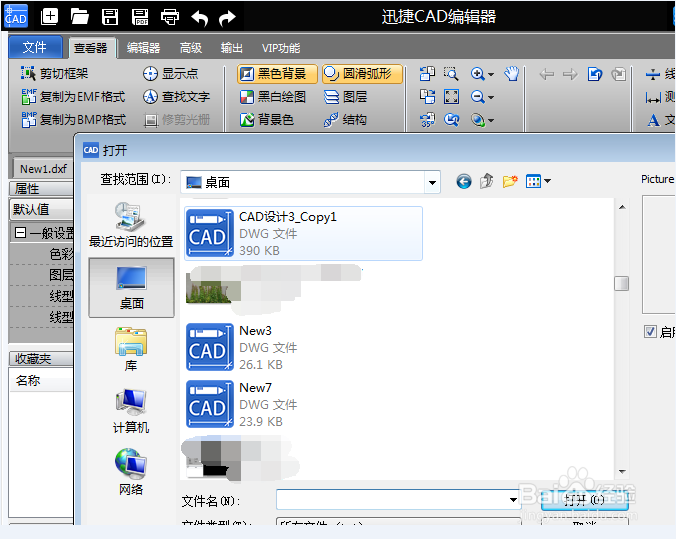
Task: Open 最近访问的位置 in places bar
Action: pos(131,225)
